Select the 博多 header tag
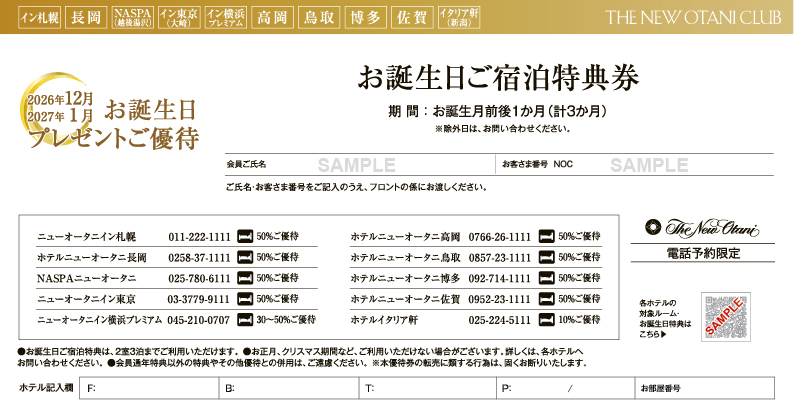 coord(366,18)
